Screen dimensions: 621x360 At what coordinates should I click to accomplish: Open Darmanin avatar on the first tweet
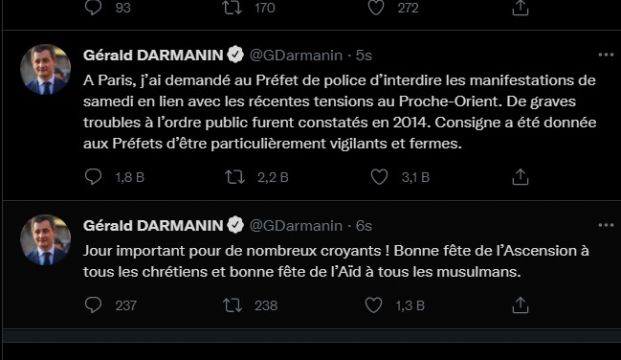click(46, 69)
